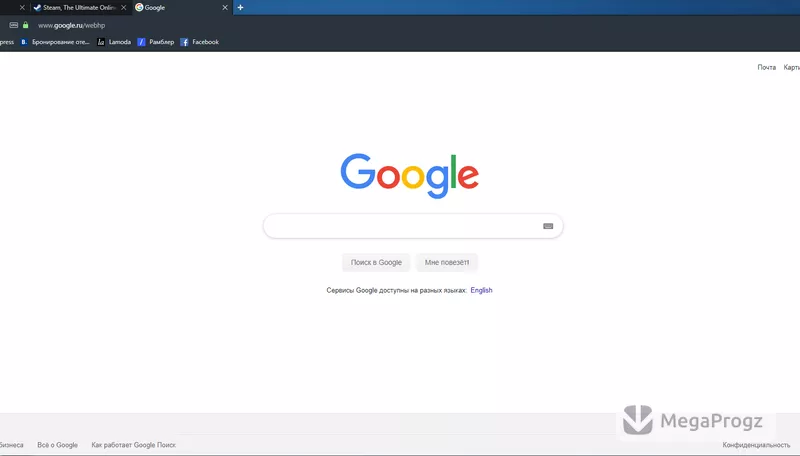Switch language to English
This screenshot has width=800, height=456.
tap(481, 290)
